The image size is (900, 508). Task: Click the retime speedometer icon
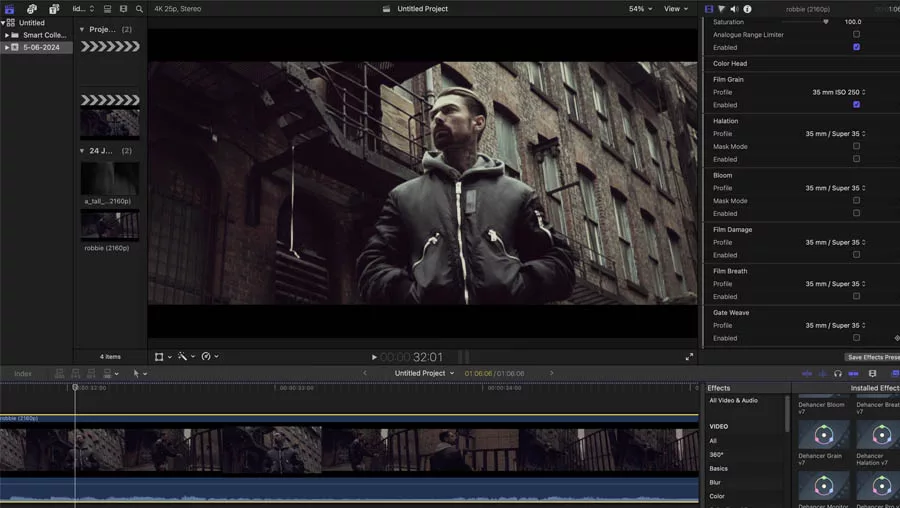[x=206, y=356]
